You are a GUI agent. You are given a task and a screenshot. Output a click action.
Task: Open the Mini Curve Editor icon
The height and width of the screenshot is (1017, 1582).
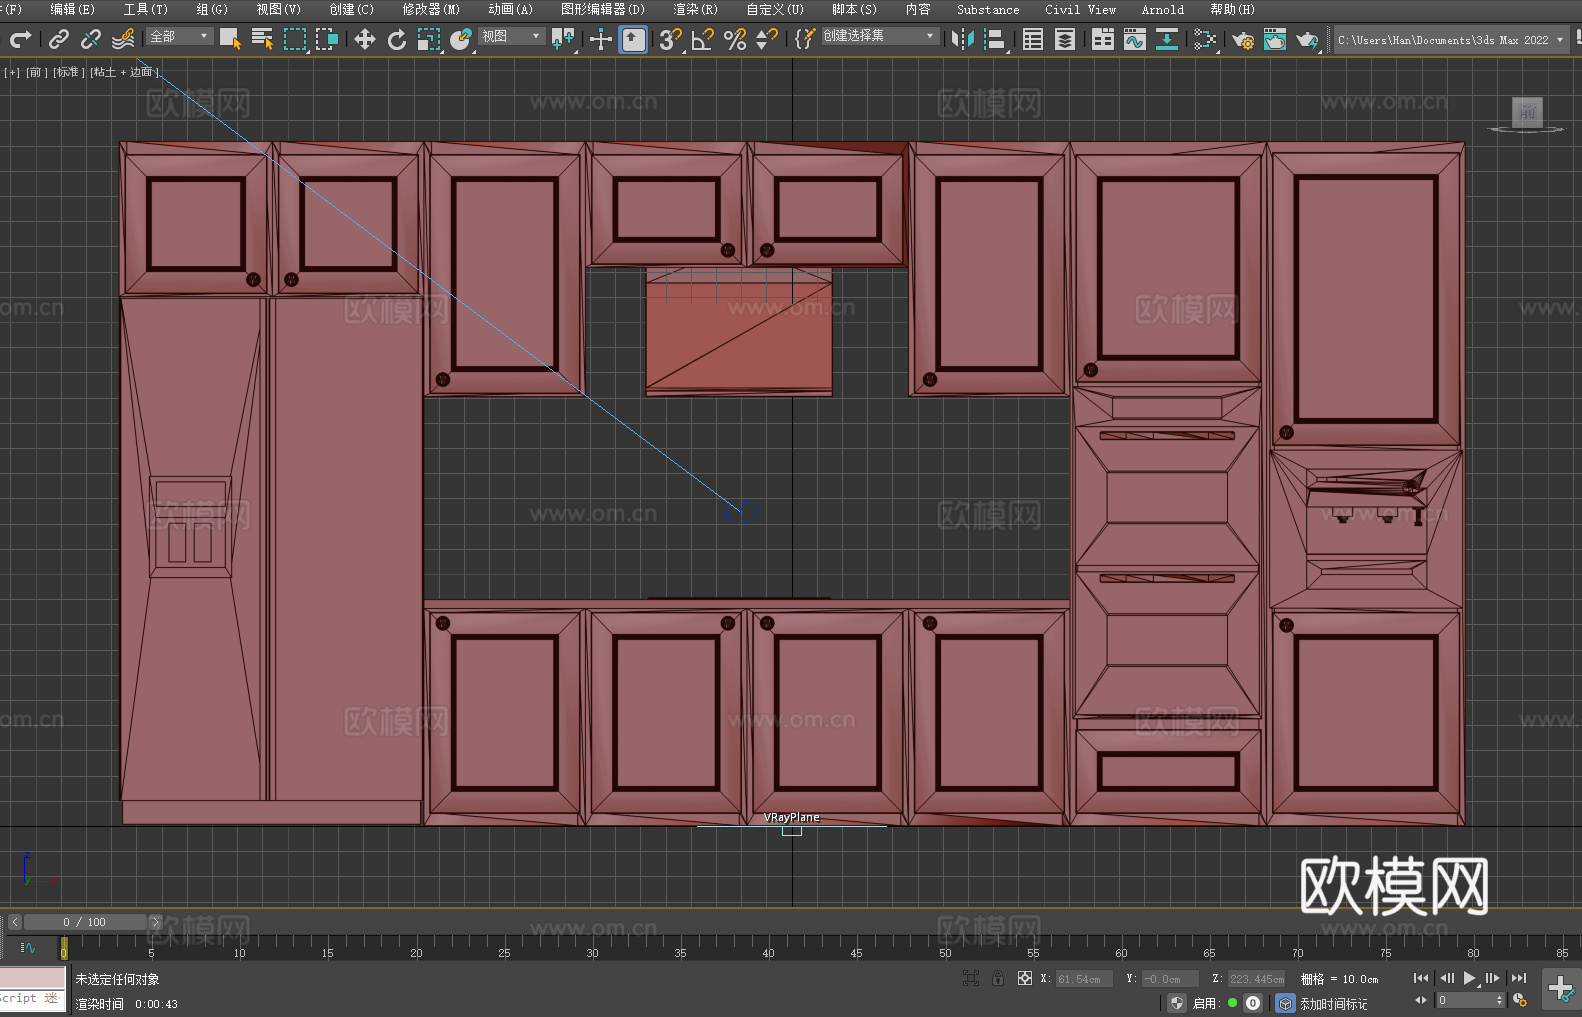(x=28, y=947)
